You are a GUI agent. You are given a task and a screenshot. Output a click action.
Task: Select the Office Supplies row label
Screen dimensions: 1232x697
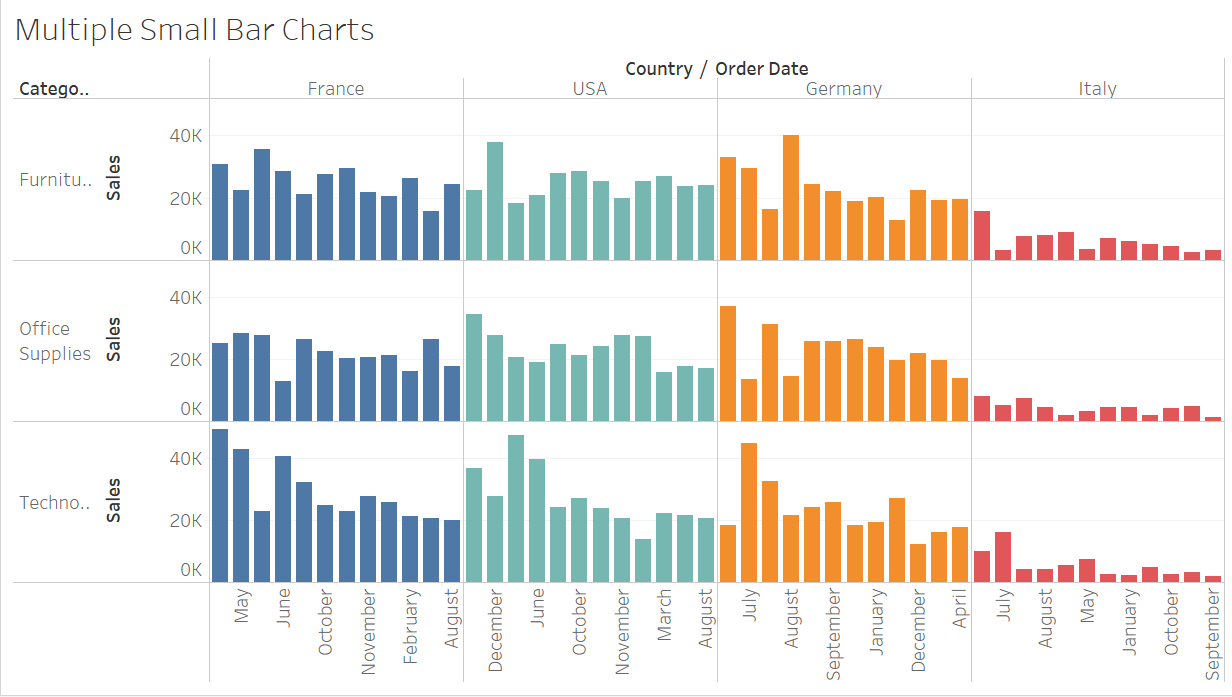pyautogui.click(x=55, y=341)
